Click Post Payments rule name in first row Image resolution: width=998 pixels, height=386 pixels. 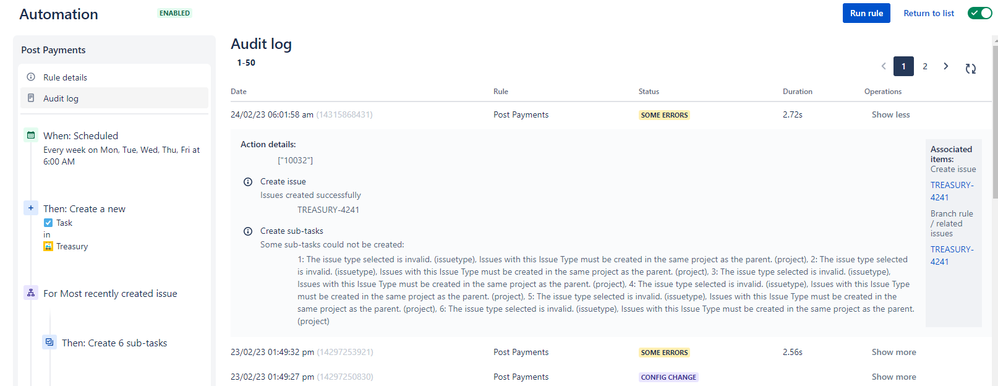521,115
